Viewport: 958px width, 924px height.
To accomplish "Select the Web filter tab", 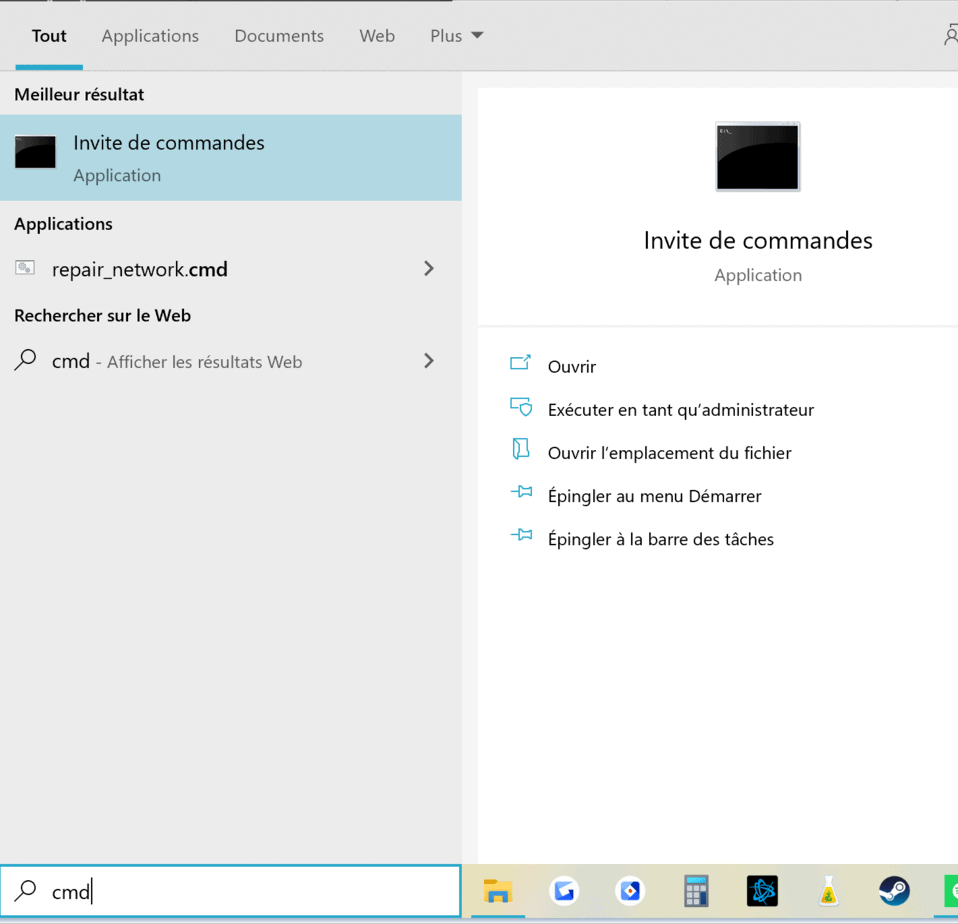I will tap(377, 36).
